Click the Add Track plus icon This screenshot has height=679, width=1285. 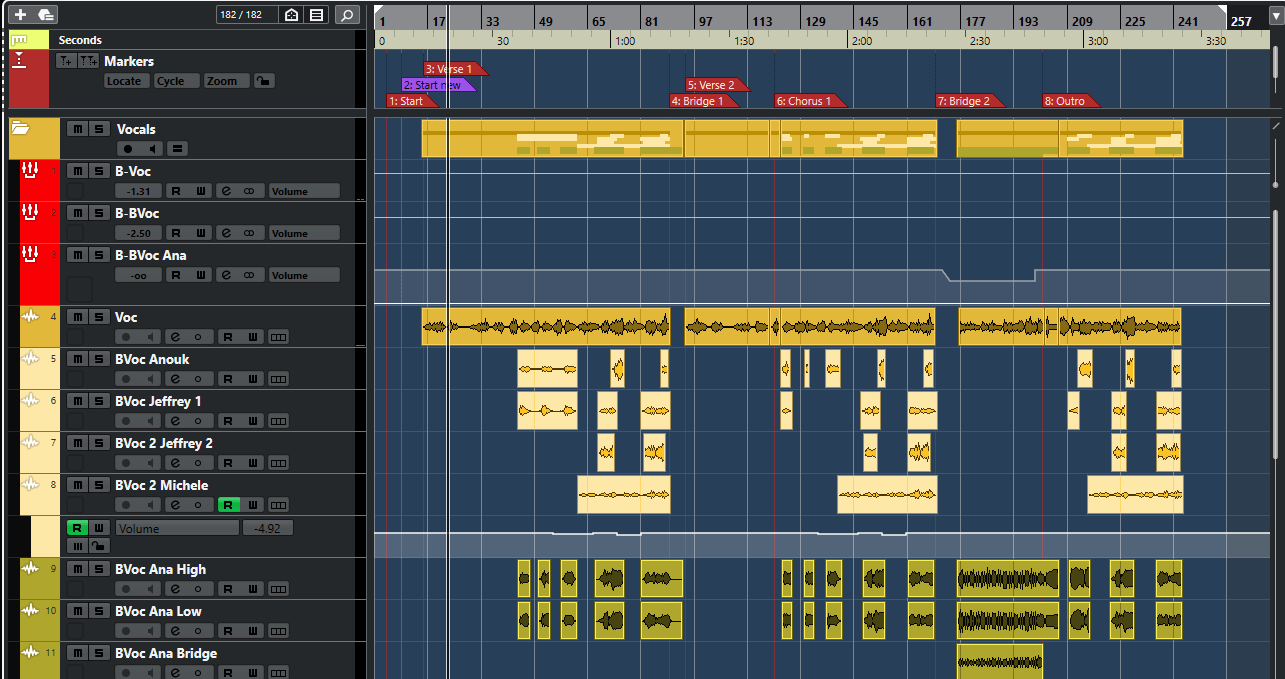click(x=20, y=15)
